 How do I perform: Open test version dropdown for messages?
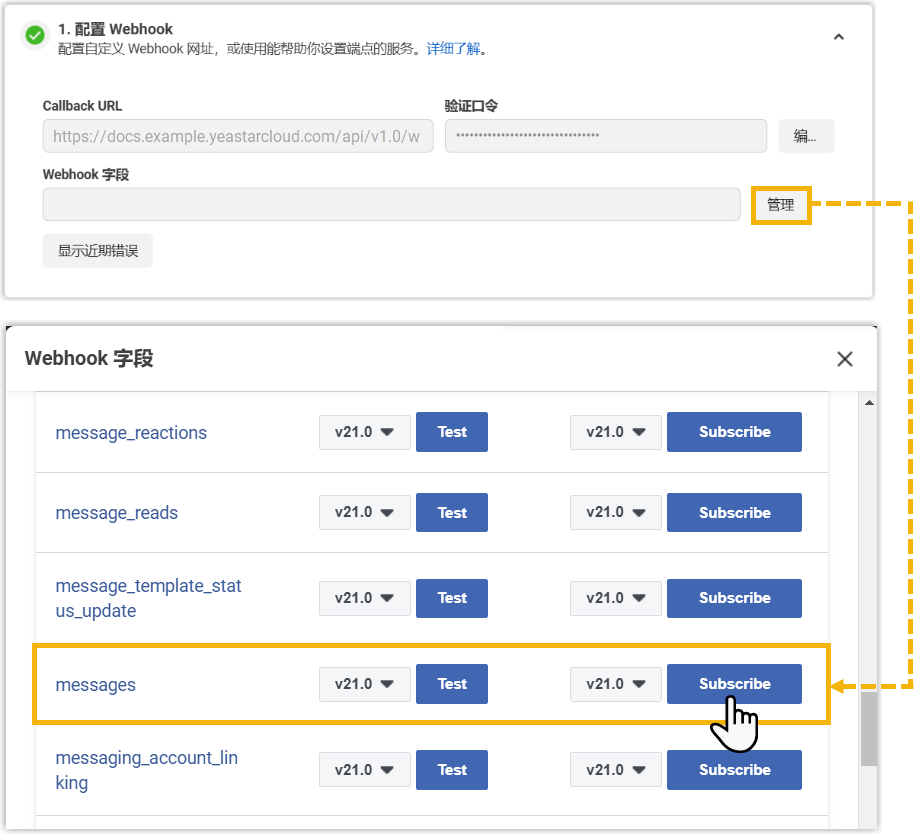pyautogui.click(x=364, y=684)
